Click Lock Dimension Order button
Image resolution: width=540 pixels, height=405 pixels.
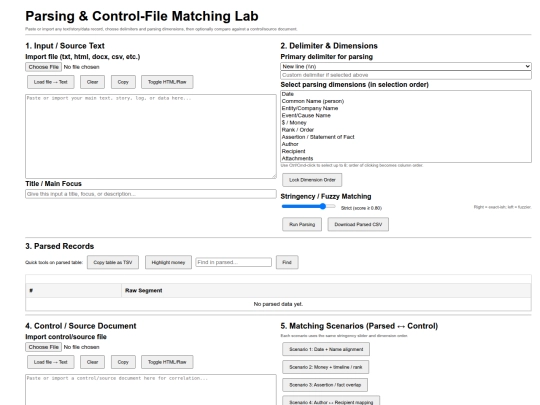312,180
